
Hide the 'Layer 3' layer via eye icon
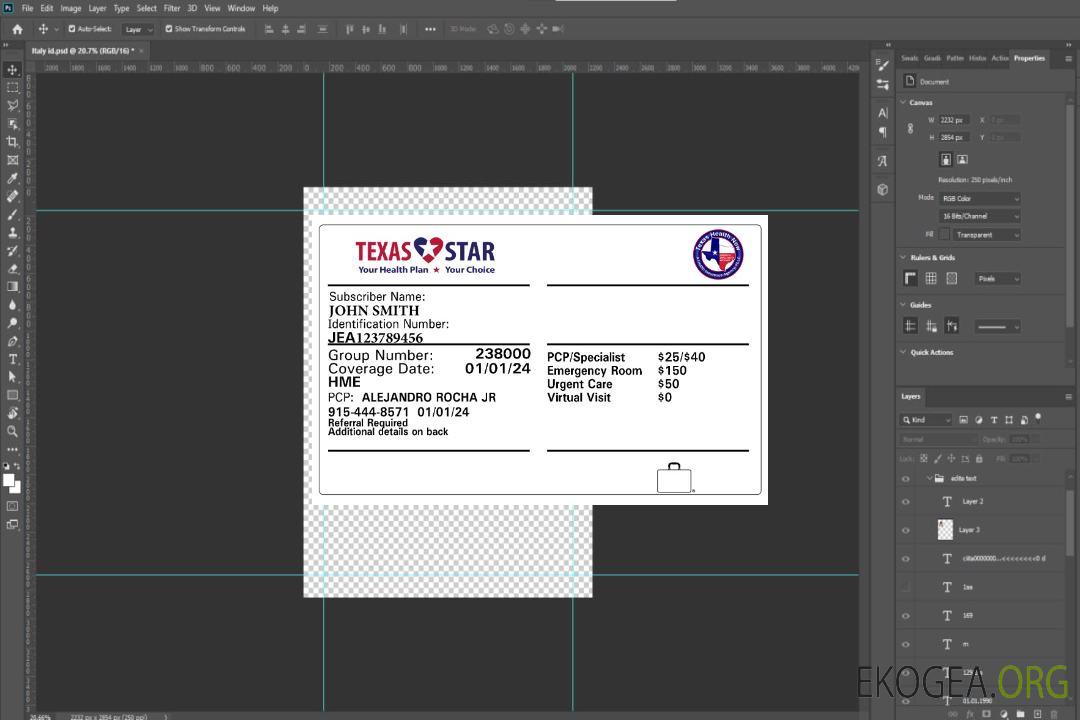(906, 530)
